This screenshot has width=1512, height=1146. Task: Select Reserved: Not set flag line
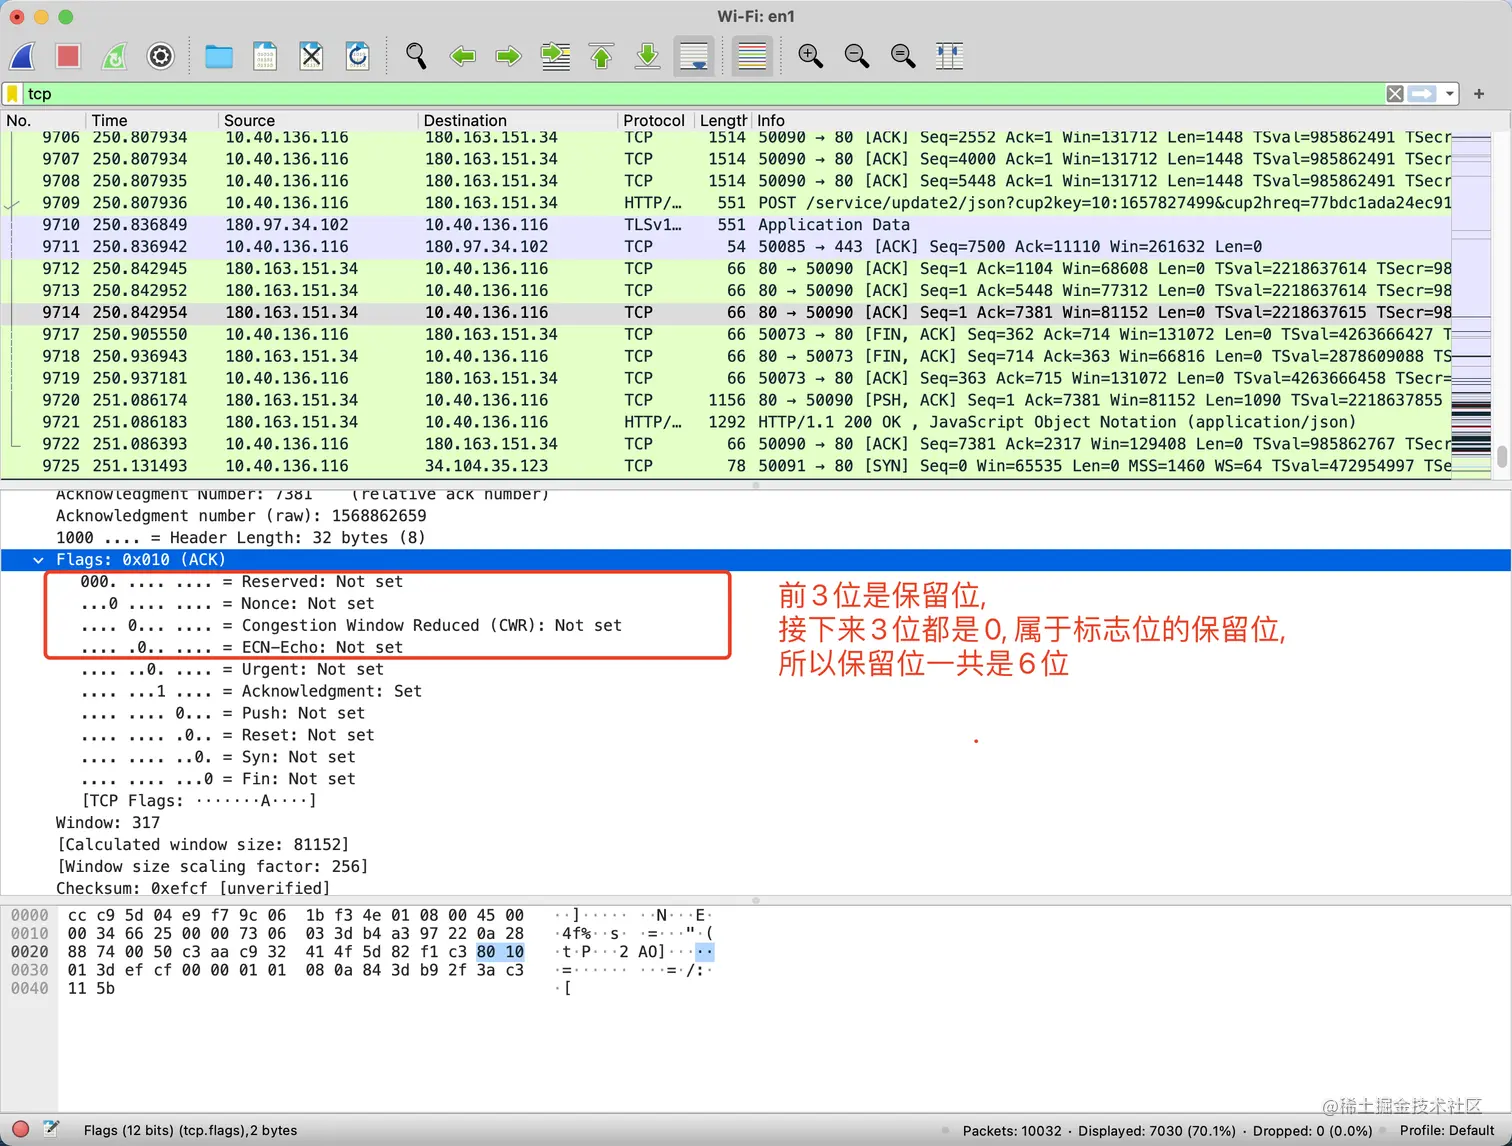click(242, 582)
